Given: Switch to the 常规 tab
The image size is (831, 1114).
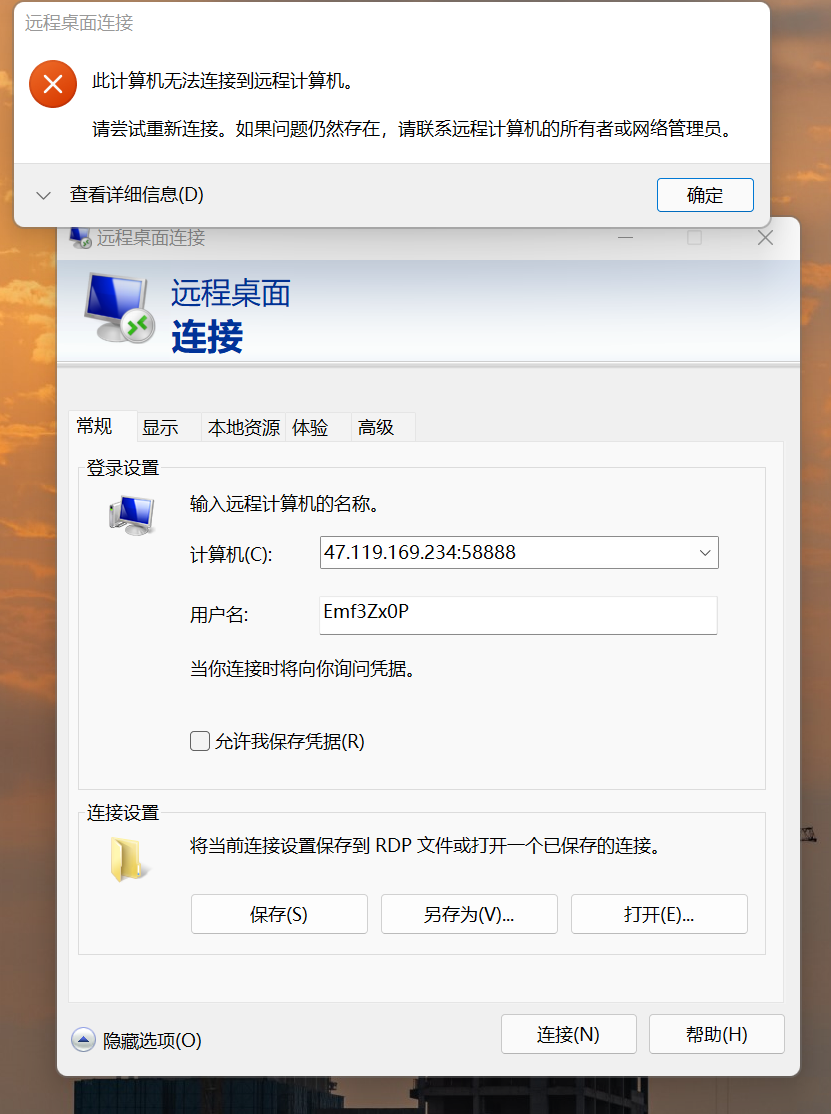Looking at the screenshot, I should point(102,426).
